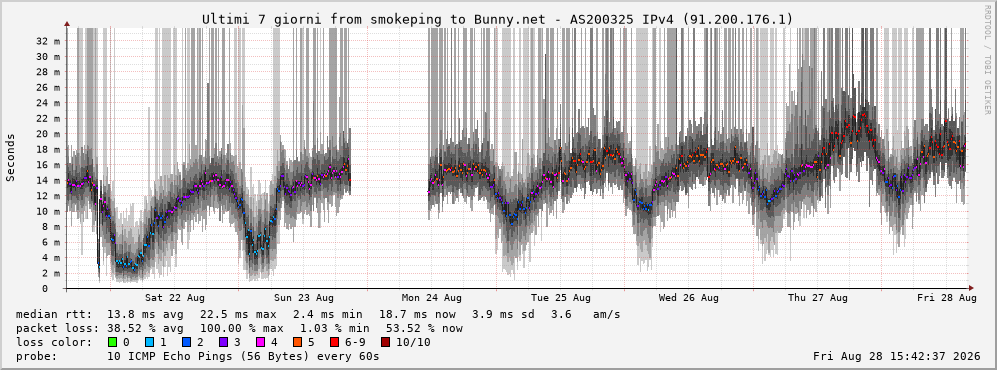This screenshot has width=997, height=370.
Task: Click the "26 m" y-axis value
Action: pyautogui.click(x=48, y=88)
